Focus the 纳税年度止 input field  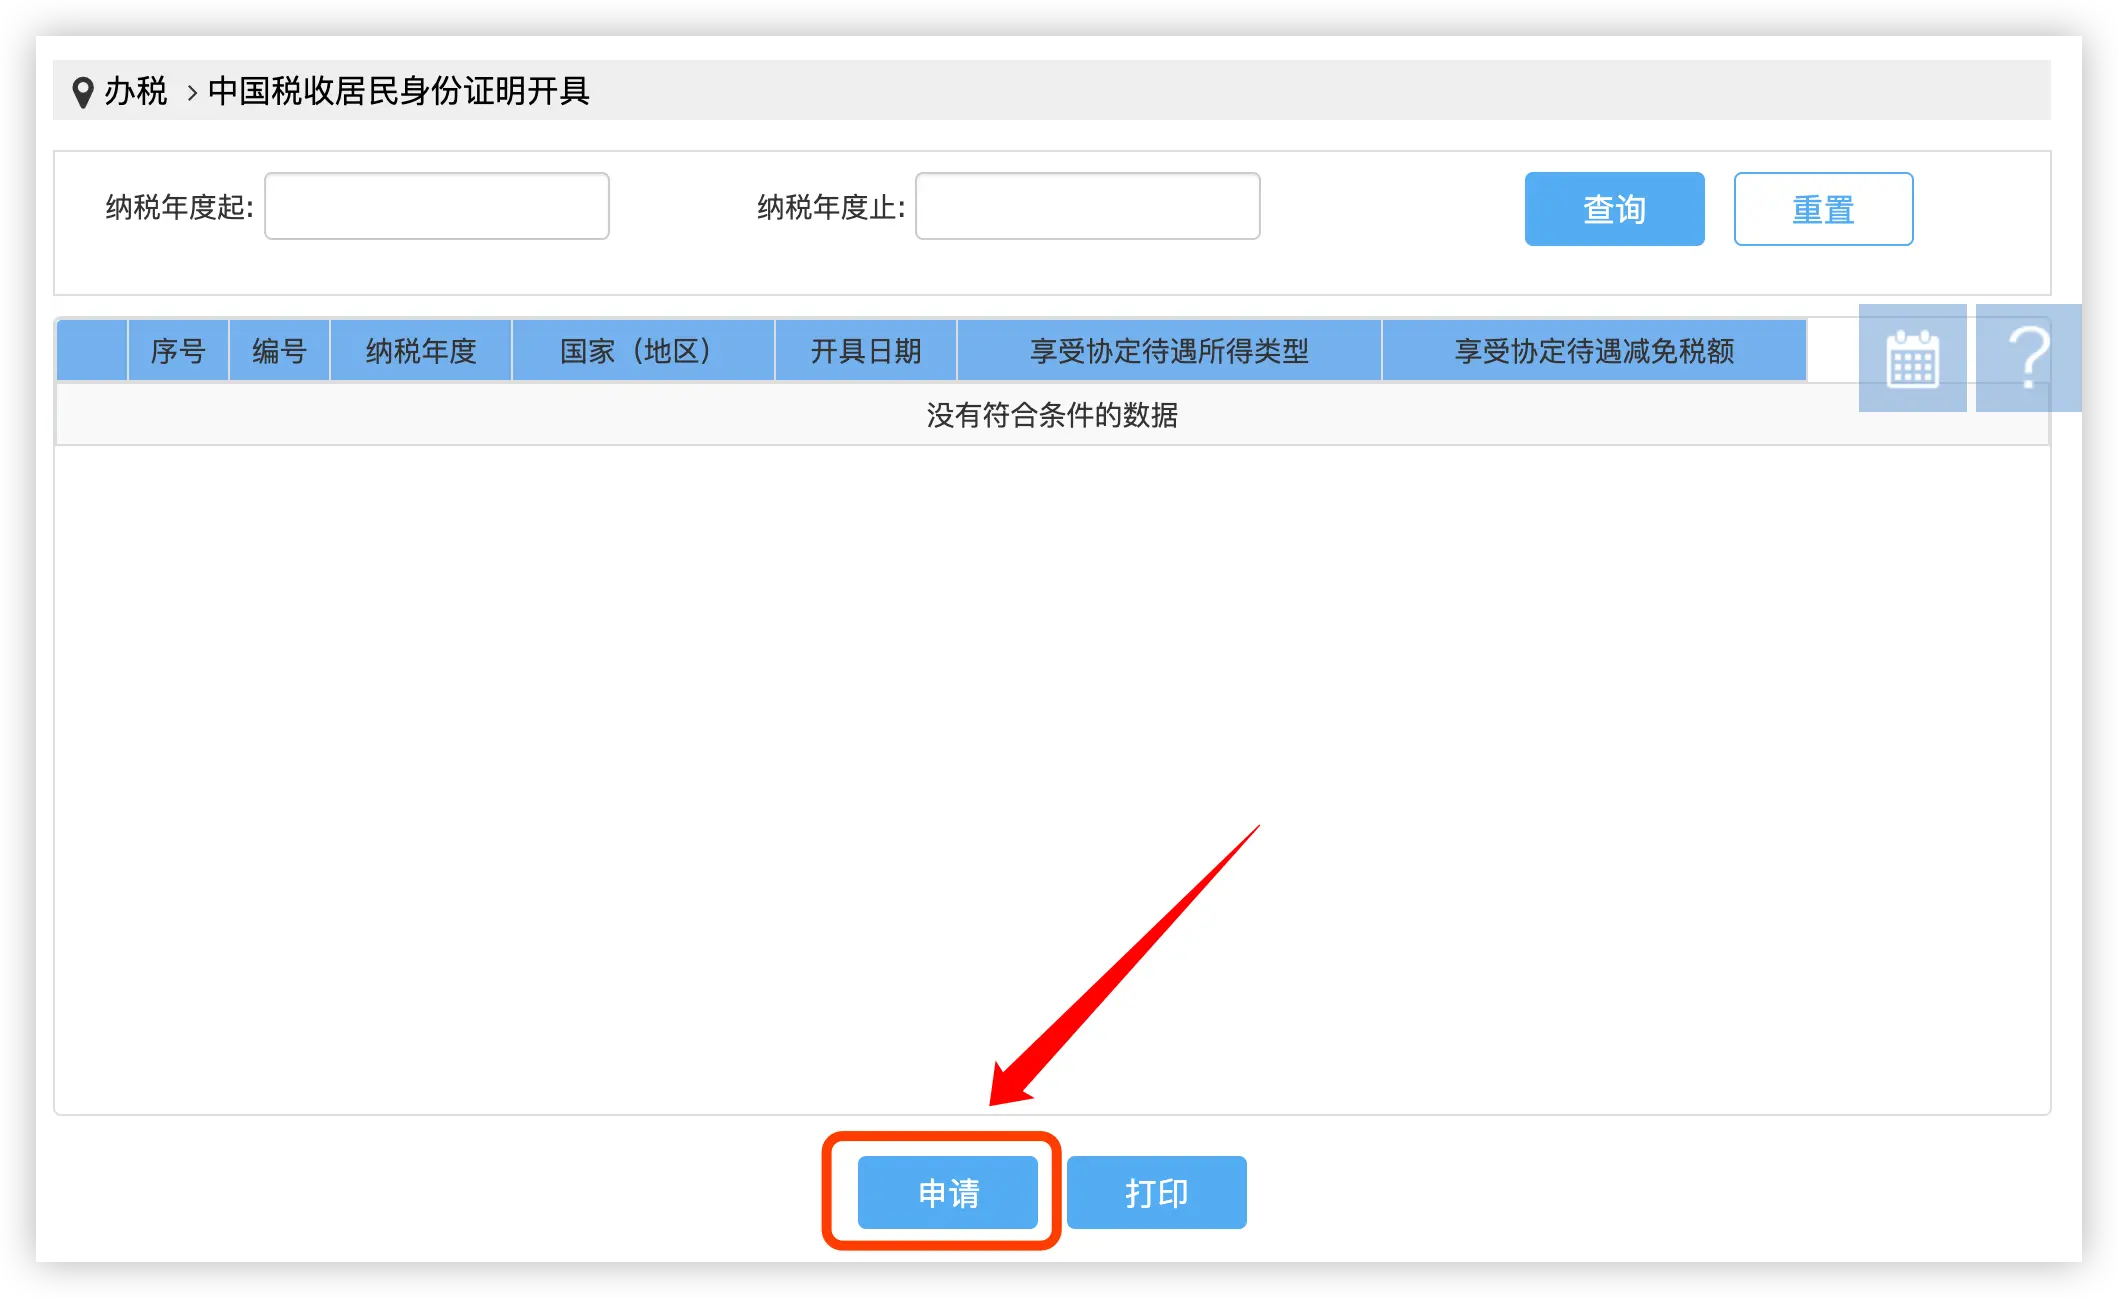pos(1088,206)
